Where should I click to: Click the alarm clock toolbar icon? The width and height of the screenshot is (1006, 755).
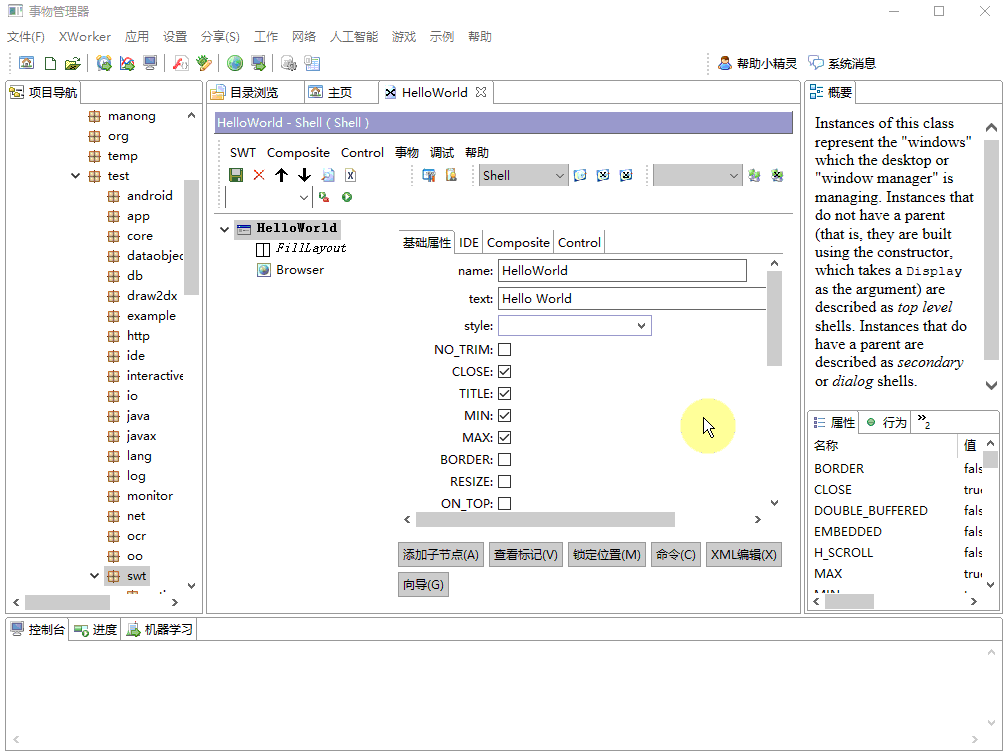click(x=104, y=63)
